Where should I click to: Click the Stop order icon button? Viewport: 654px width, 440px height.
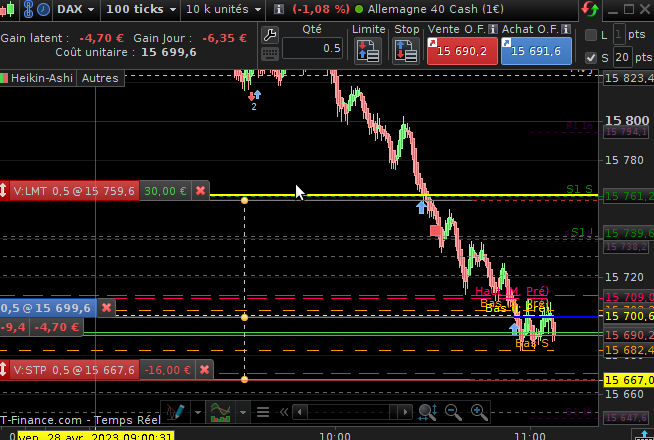click(x=406, y=51)
